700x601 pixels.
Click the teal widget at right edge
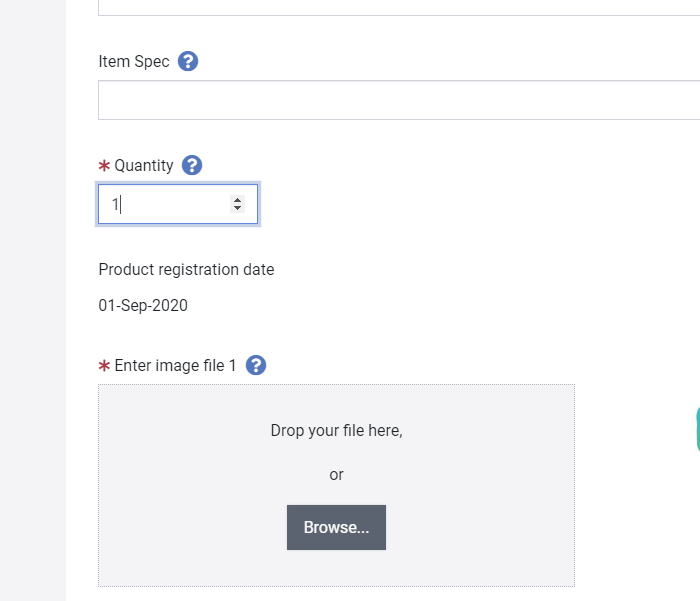[x=698, y=429]
